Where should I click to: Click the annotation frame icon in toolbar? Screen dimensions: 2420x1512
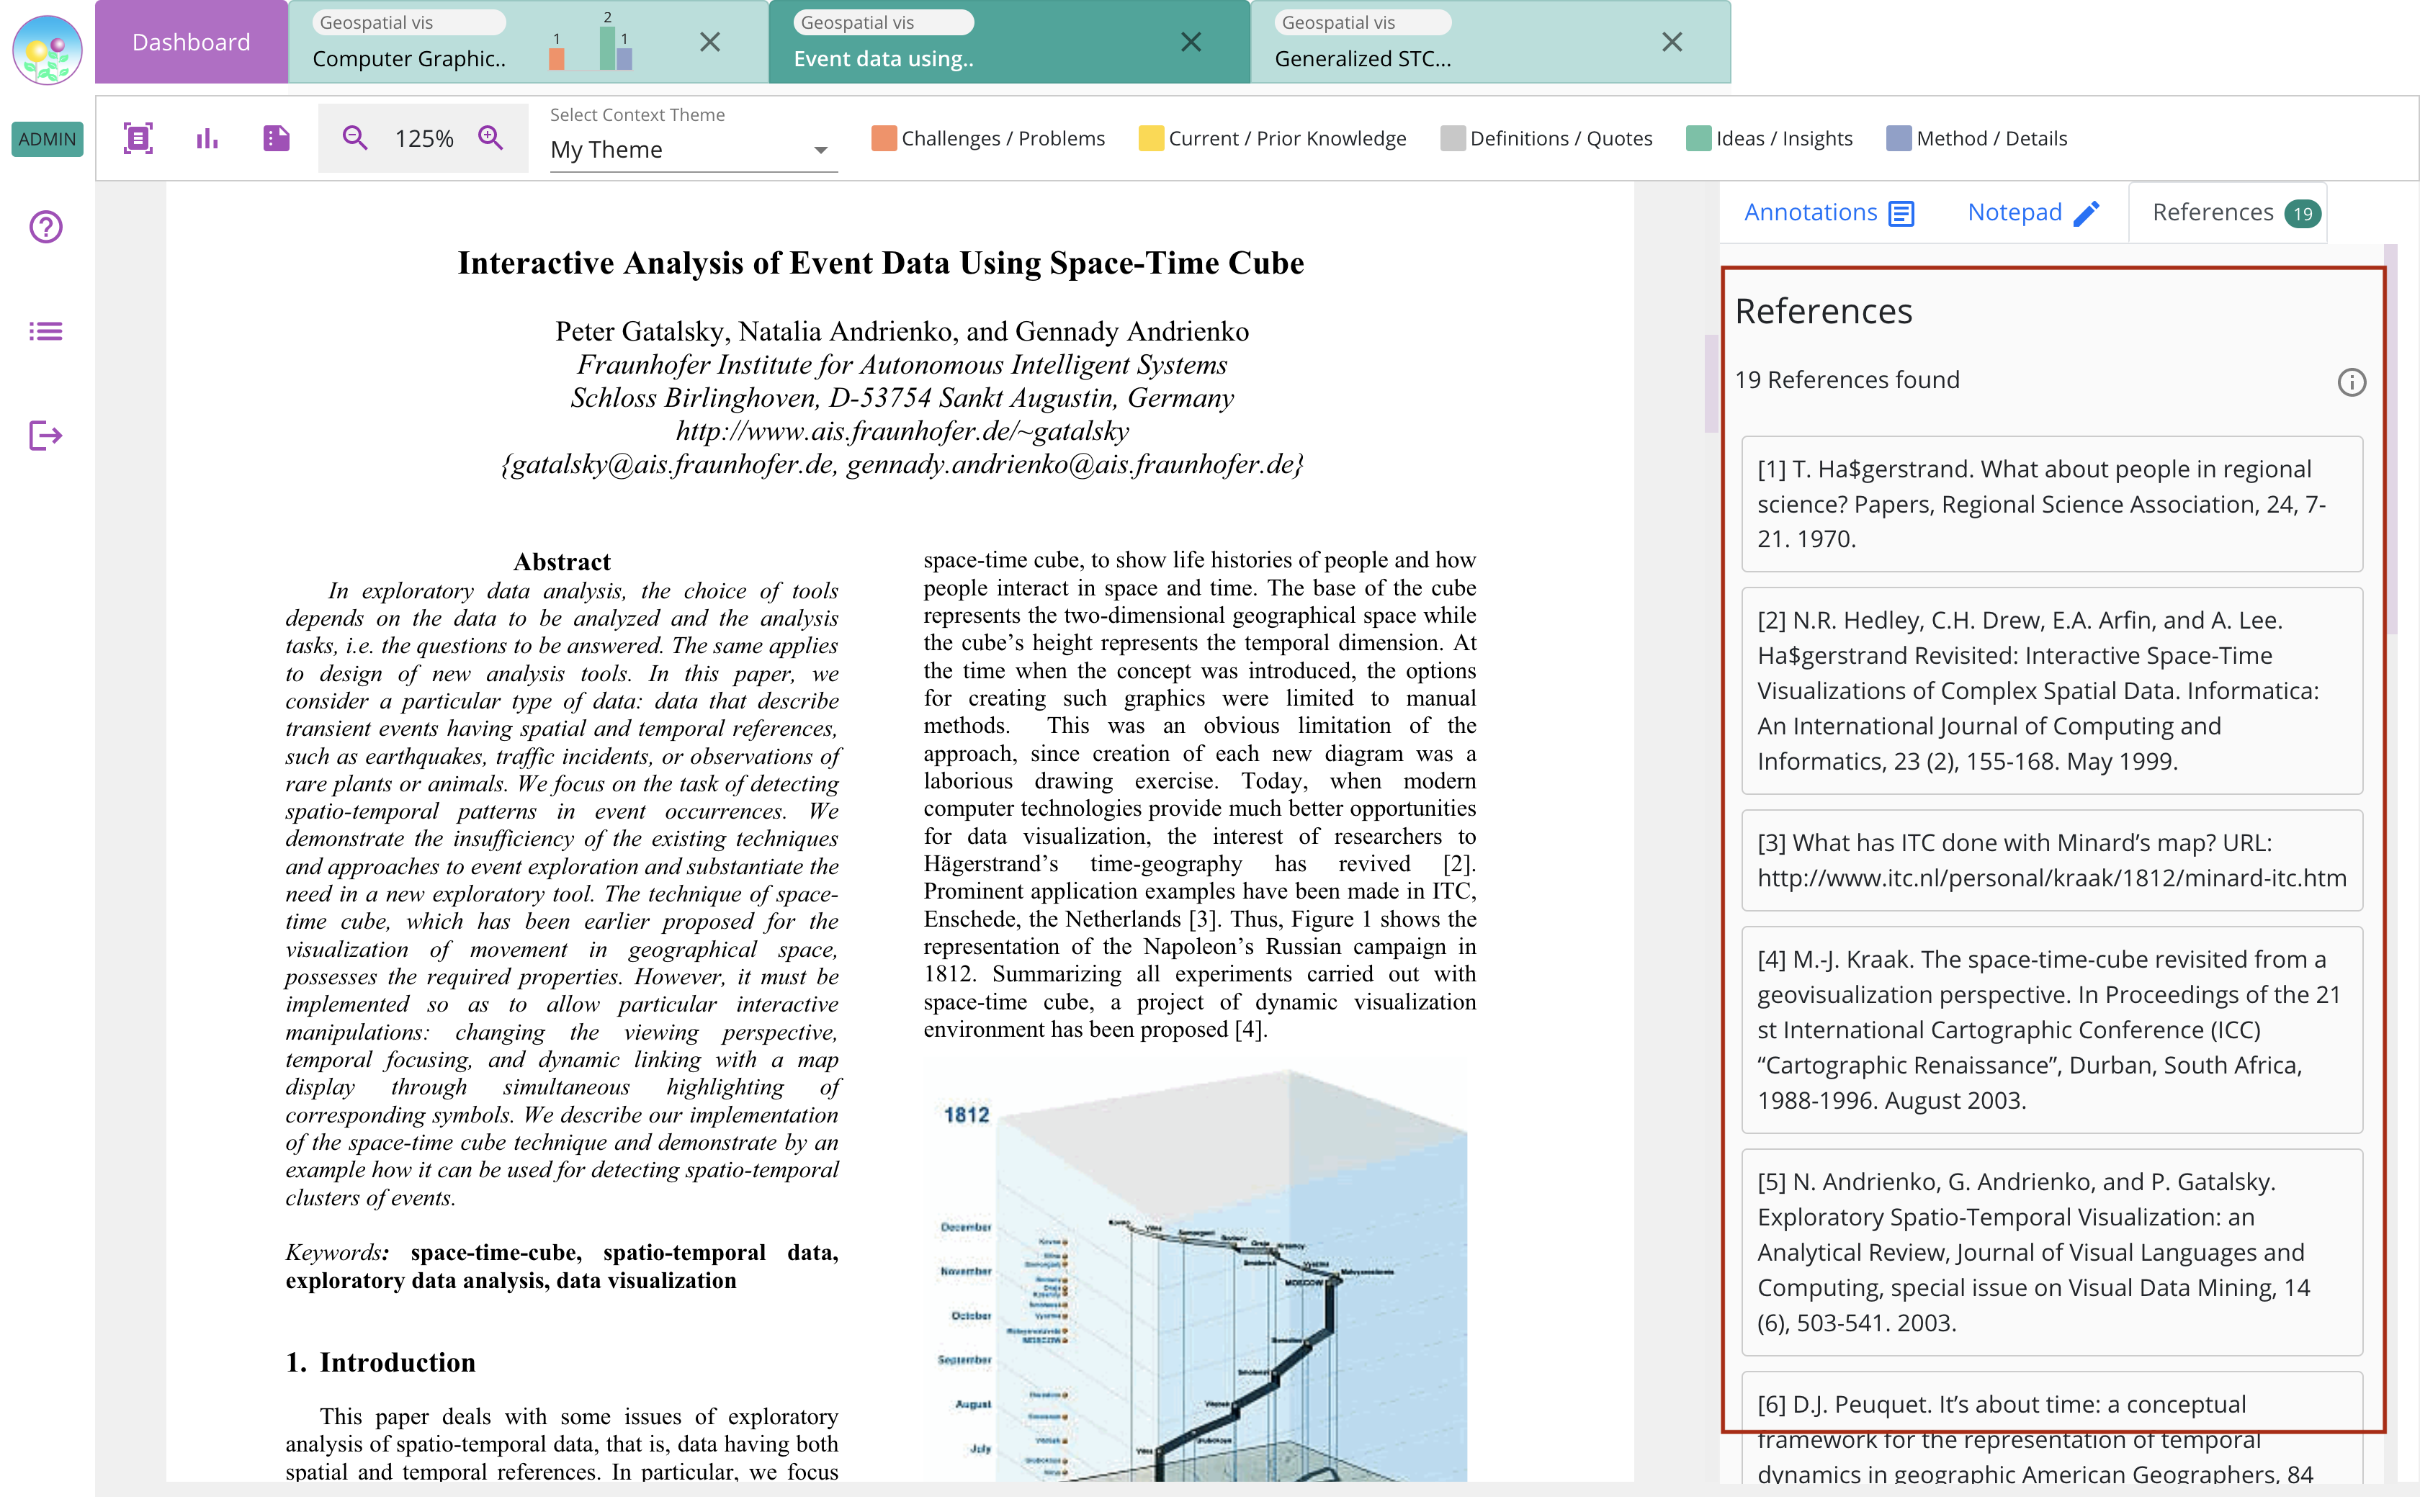[138, 138]
